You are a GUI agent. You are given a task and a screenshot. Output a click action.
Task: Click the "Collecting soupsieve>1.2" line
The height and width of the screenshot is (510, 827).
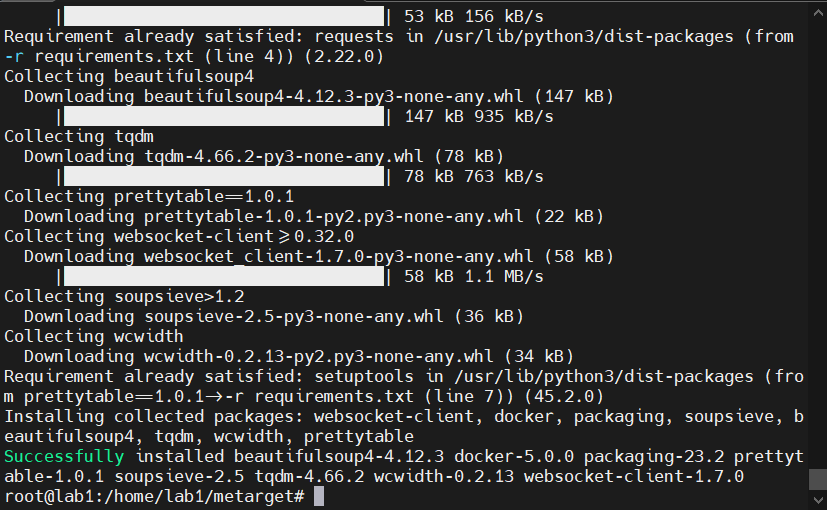point(124,296)
